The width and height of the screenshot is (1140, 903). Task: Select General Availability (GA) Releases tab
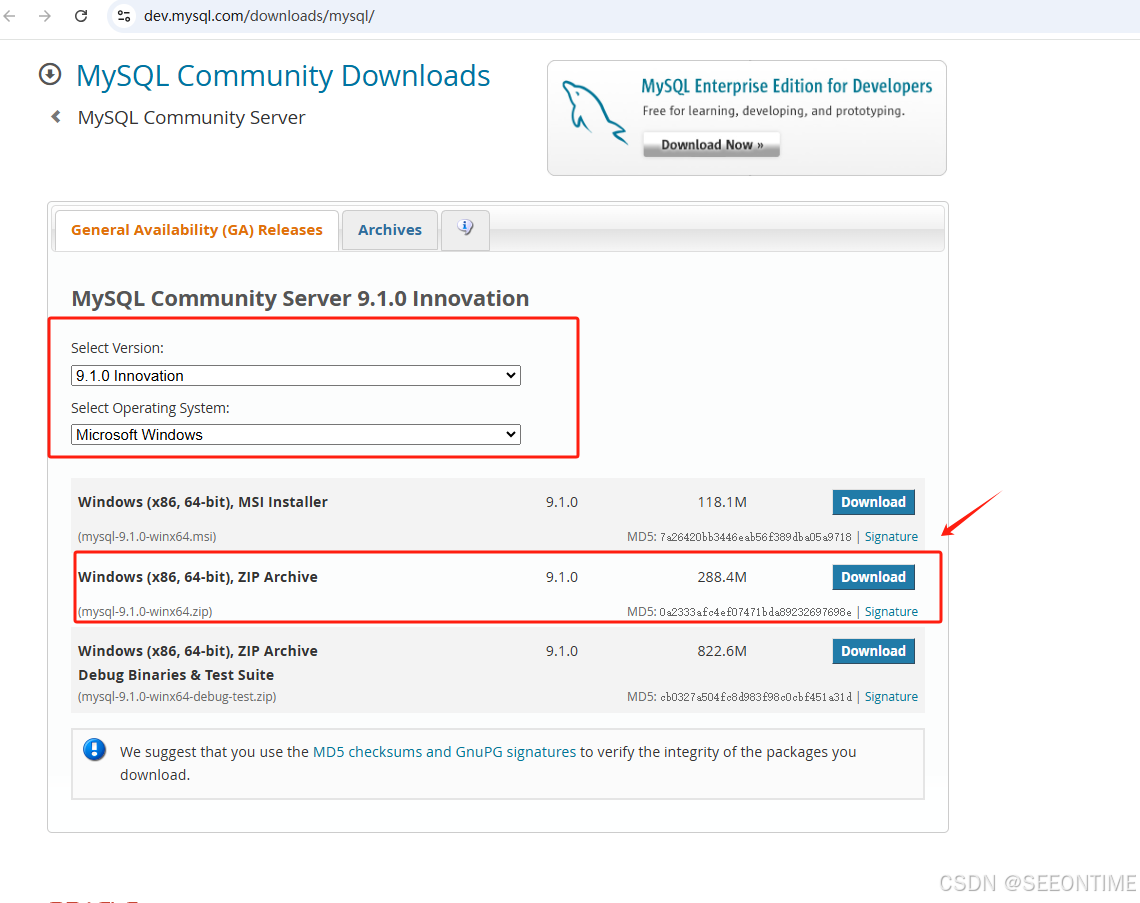pyautogui.click(x=196, y=230)
